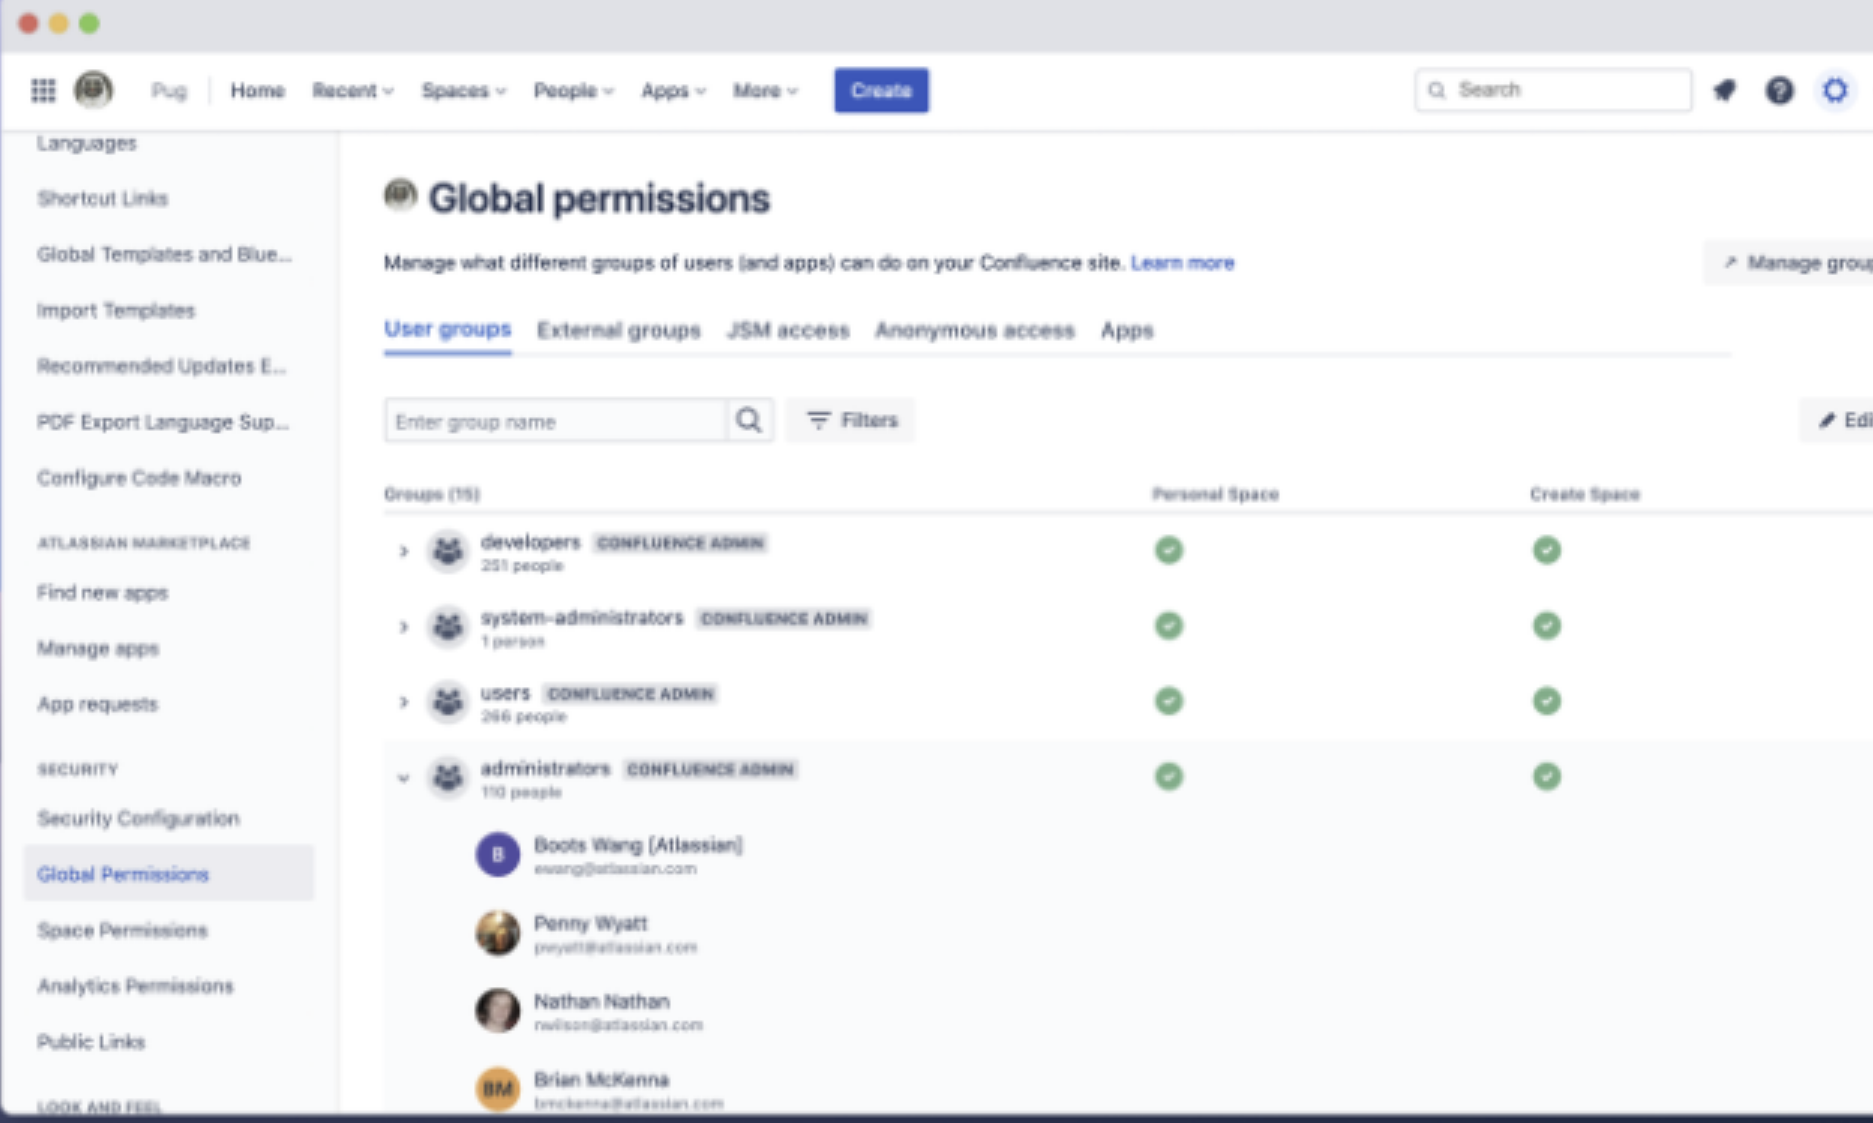1873x1123 pixels.
Task: Open the Spaces dropdown menu
Action: pyautogui.click(x=463, y=91)
